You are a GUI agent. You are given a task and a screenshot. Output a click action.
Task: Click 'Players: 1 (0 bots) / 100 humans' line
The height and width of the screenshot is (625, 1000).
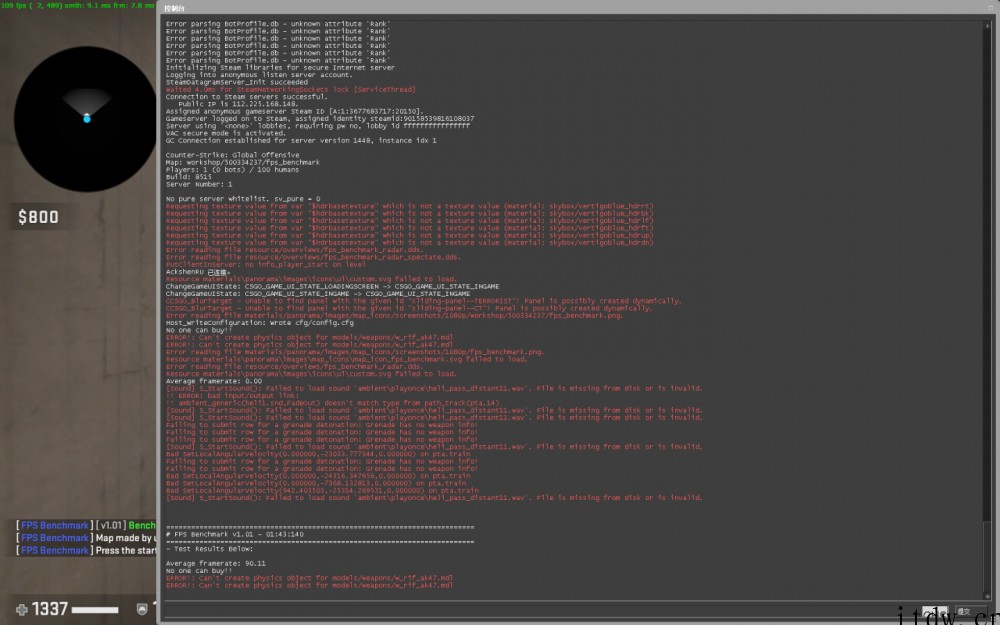tap(232, 170)
